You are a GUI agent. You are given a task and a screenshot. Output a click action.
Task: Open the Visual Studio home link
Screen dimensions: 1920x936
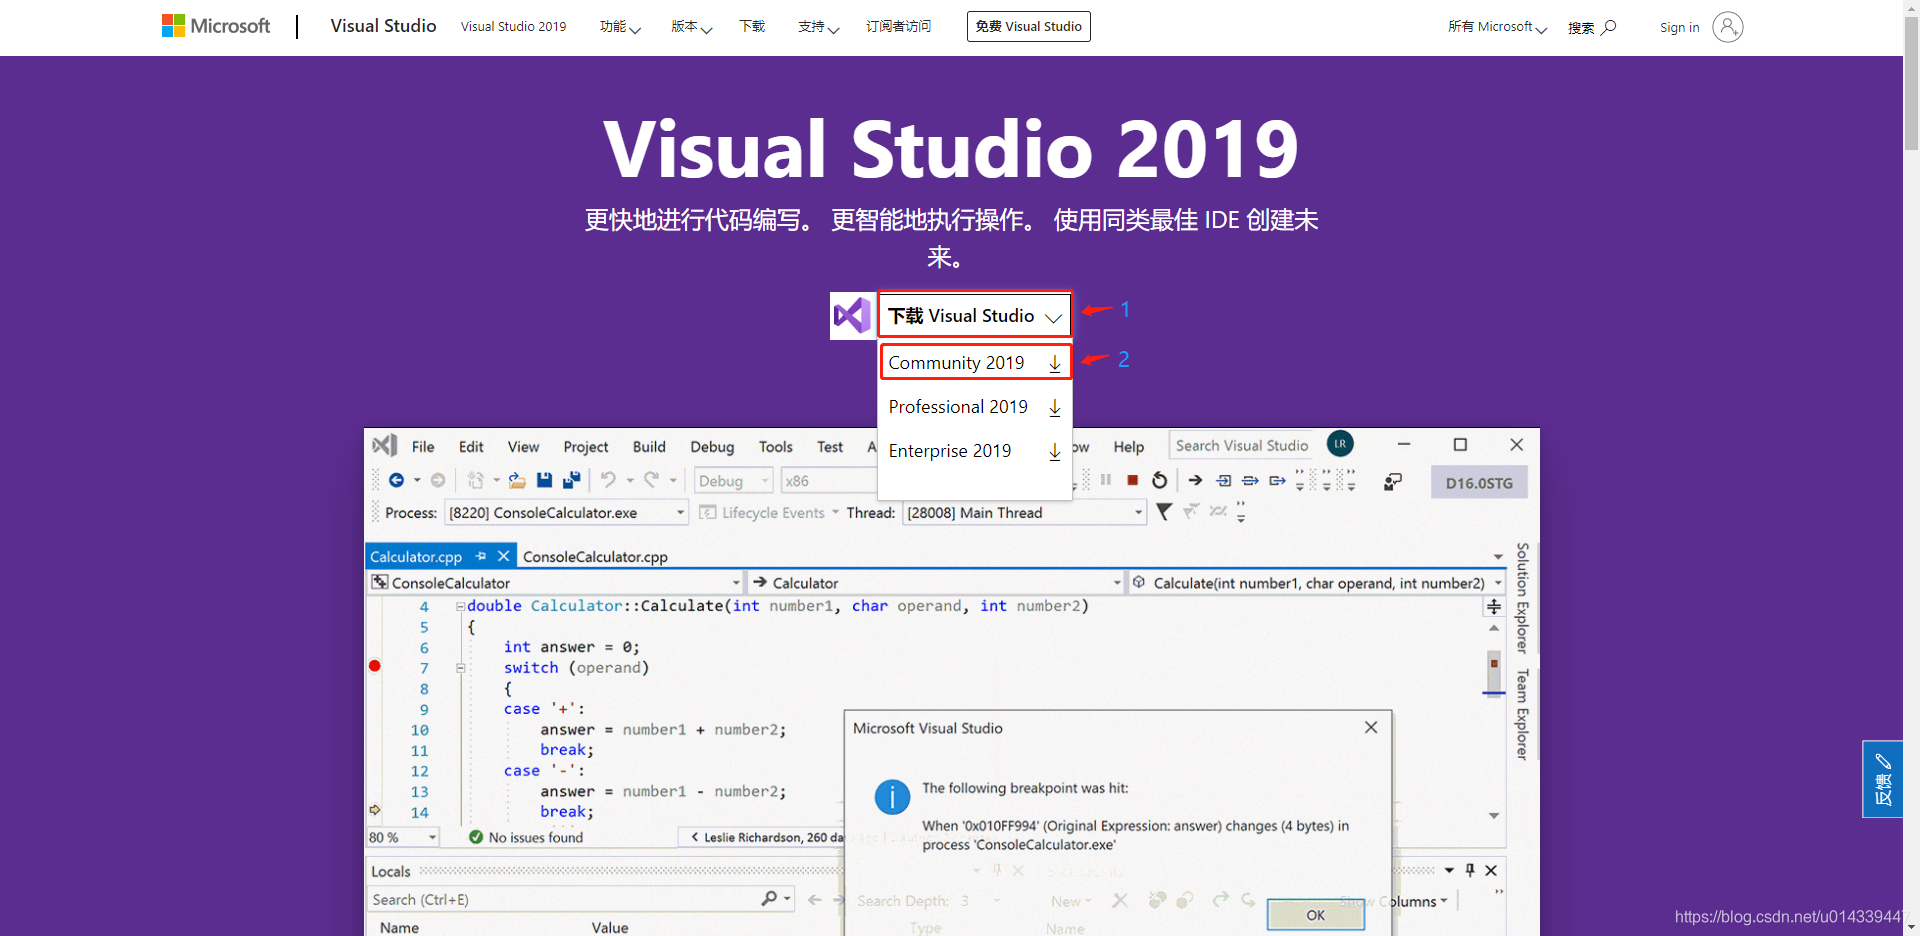383,26
